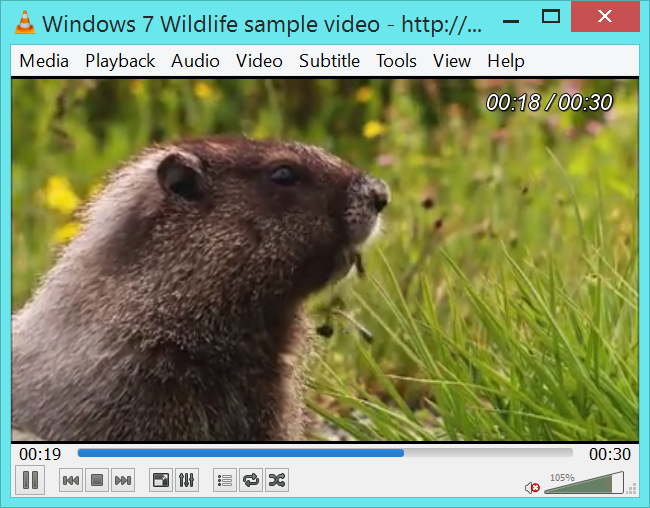
Task: Click the seek bar to jump position
Action: click(325, 453)
